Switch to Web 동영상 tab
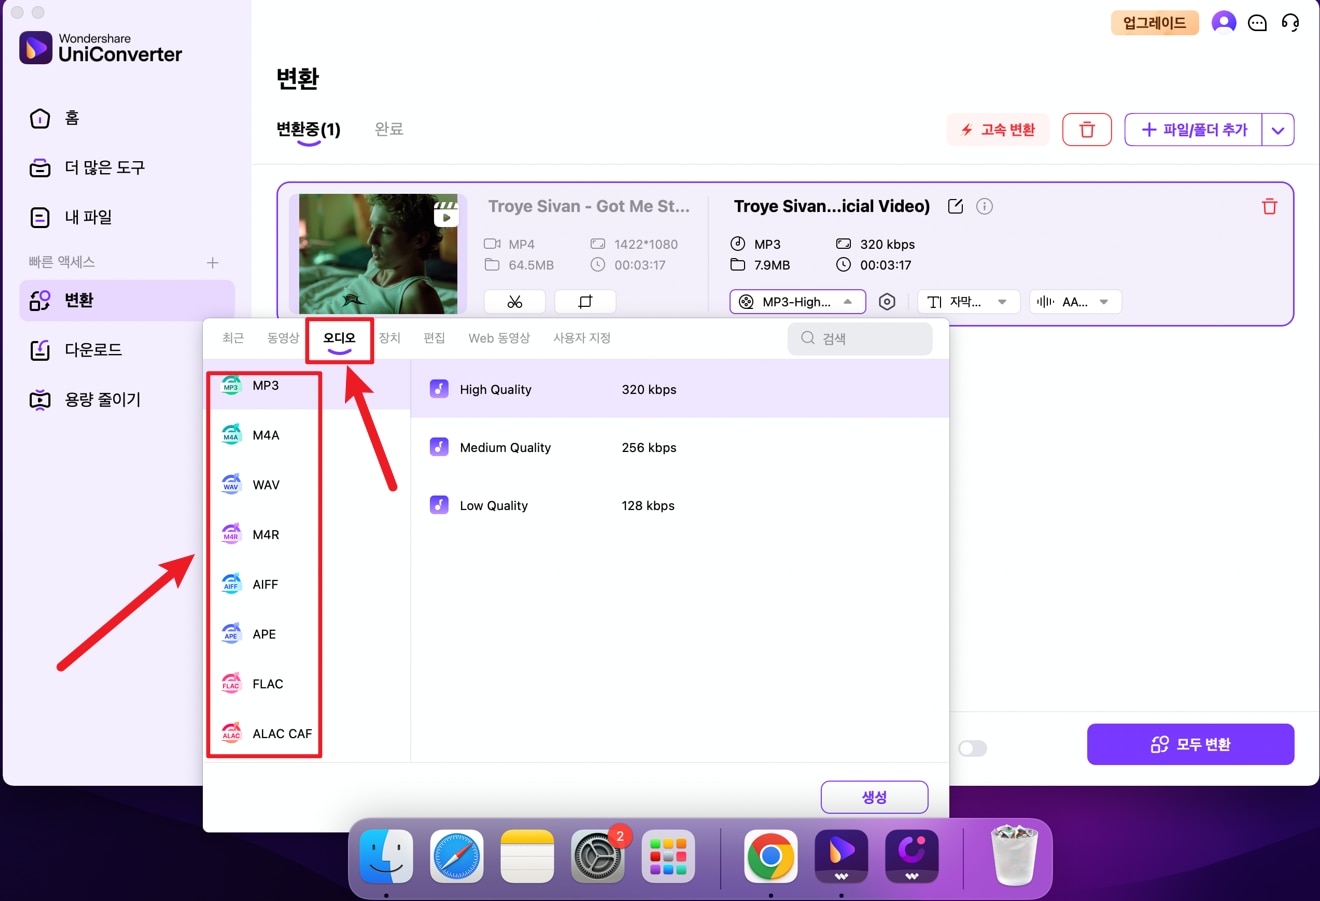The width and height of the screenshot is (1320, 901). [499, 338]
